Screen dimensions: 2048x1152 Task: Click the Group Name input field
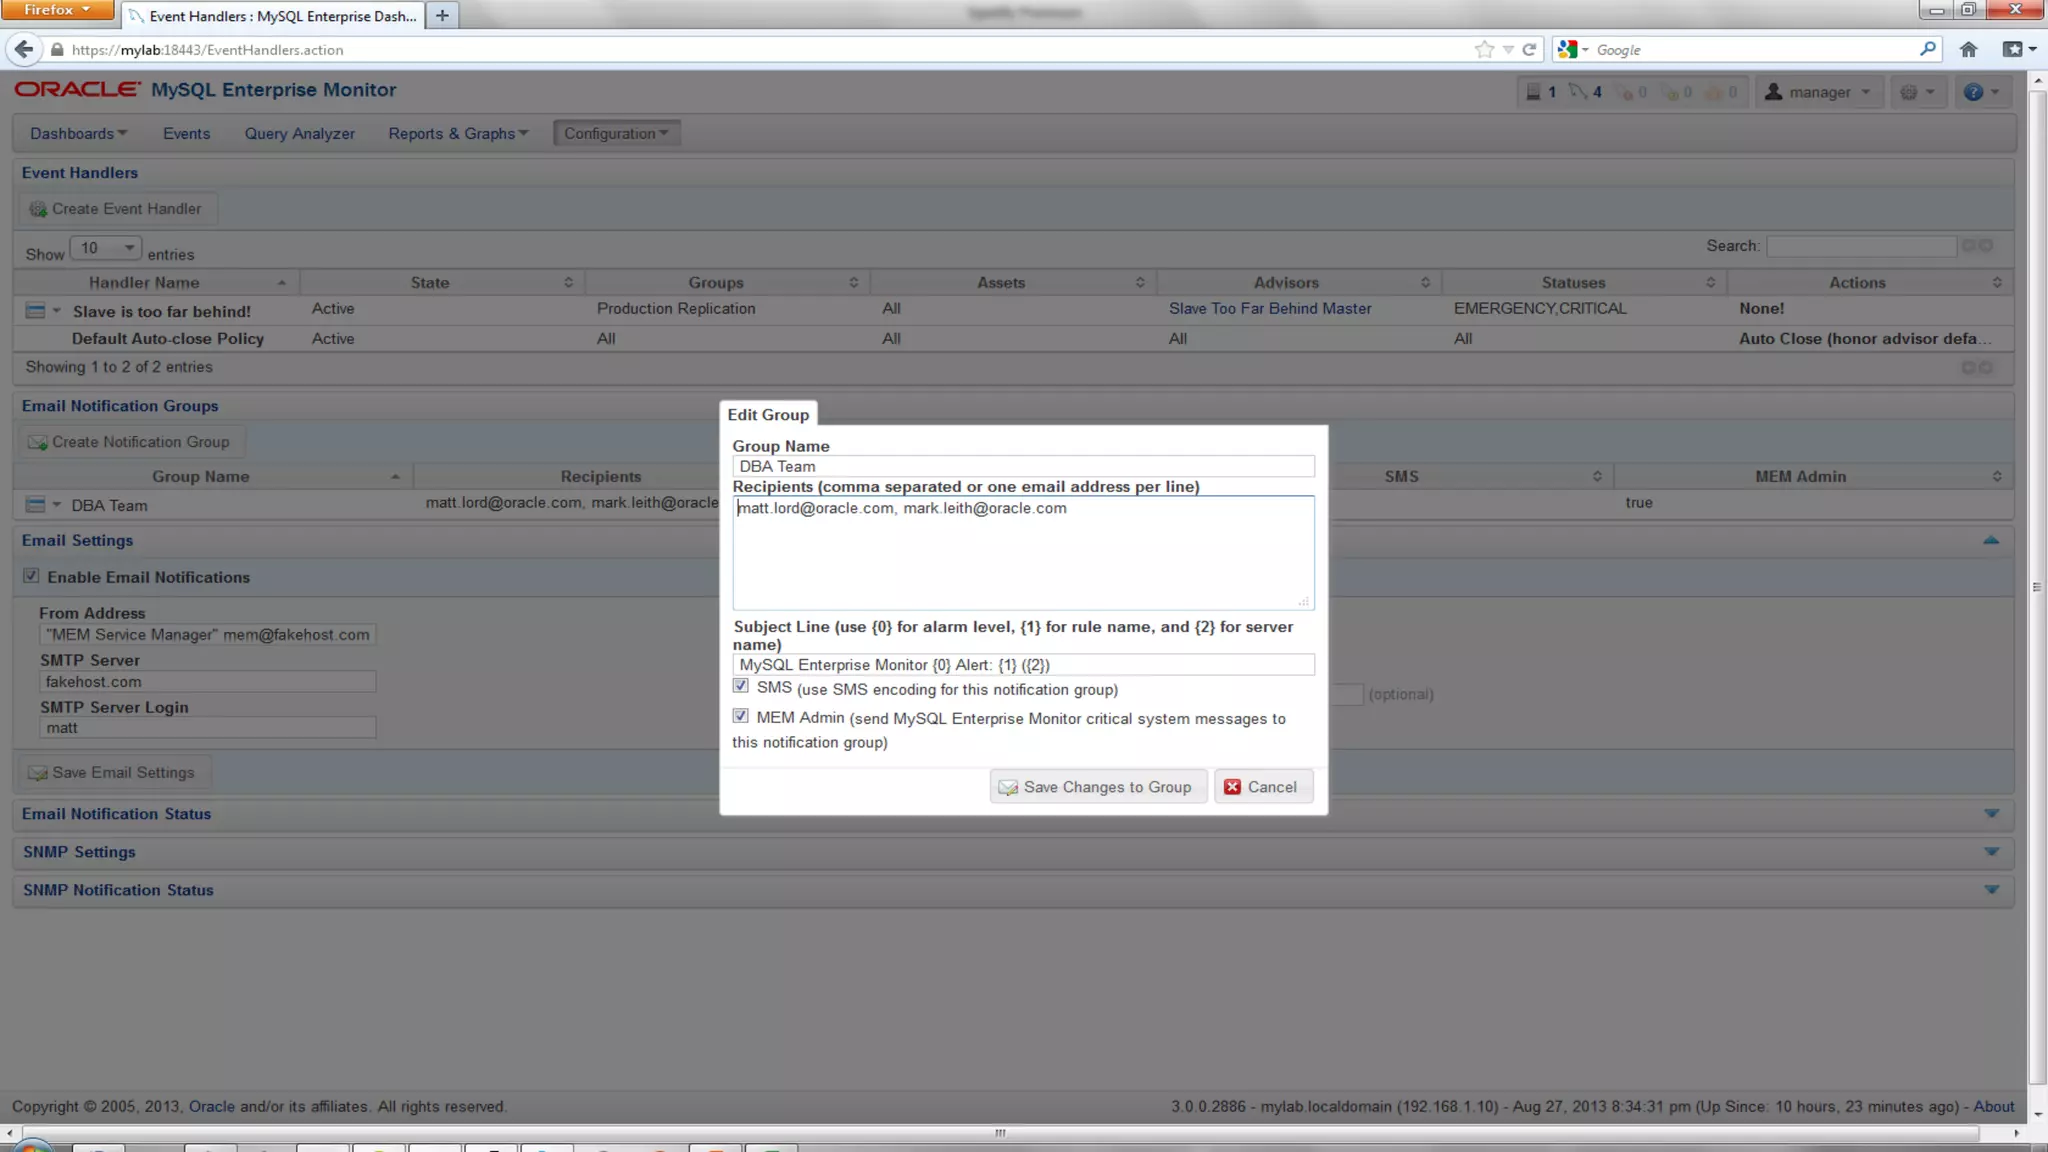tap(1023, 466)
